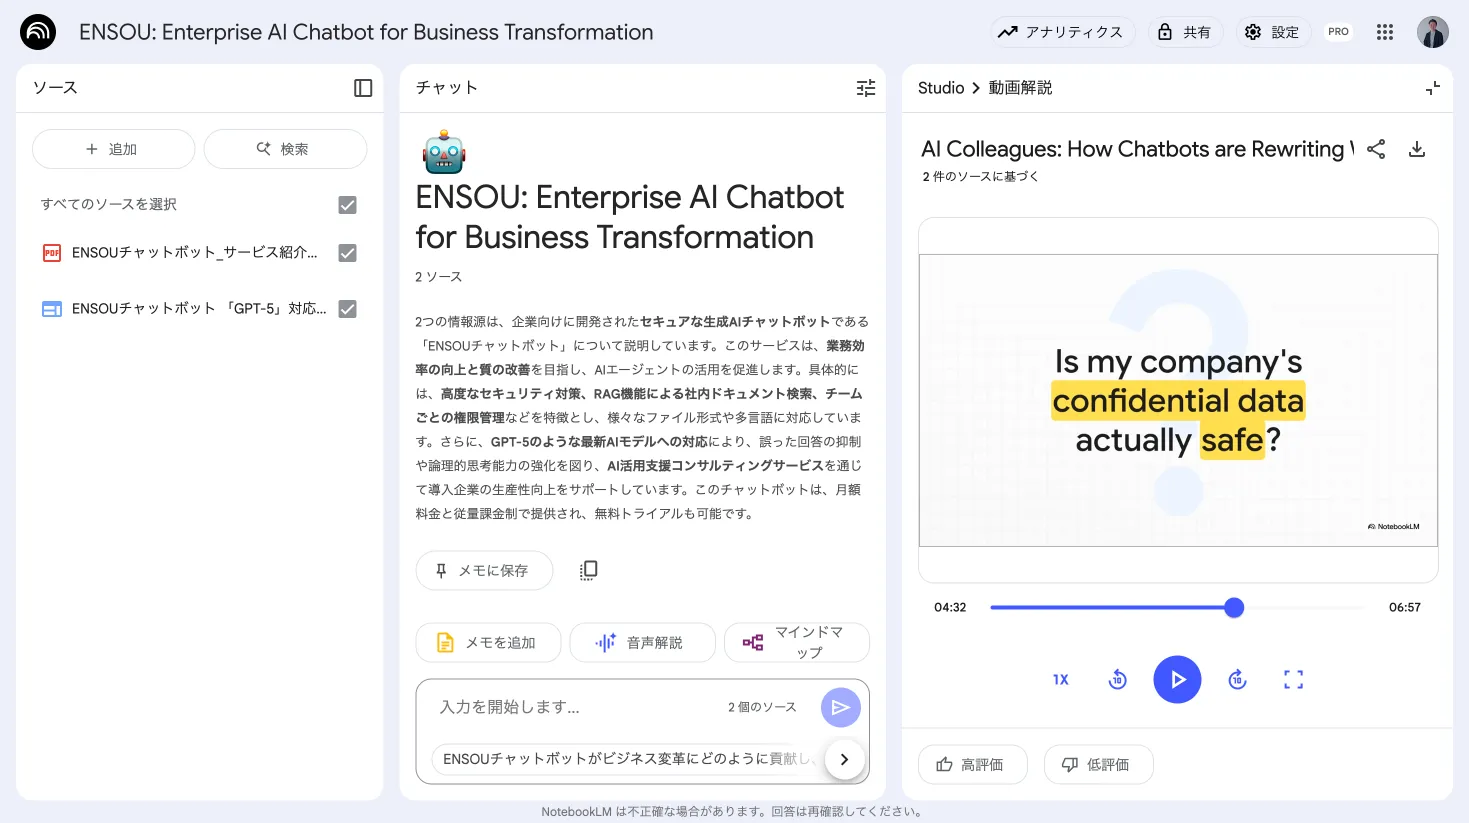1469x823 pixels.
Task: Click the 2 個のソース indicator
Action: click(762, 707)
